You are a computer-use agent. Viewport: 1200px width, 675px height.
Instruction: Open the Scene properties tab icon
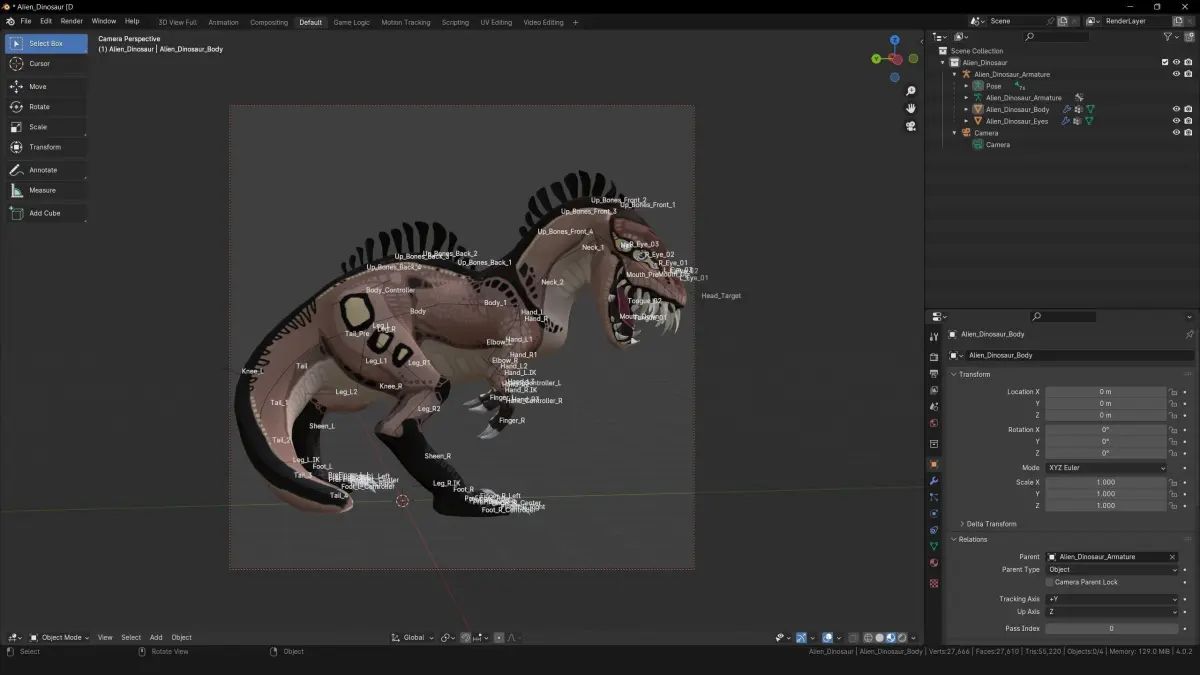coord(934,407)
